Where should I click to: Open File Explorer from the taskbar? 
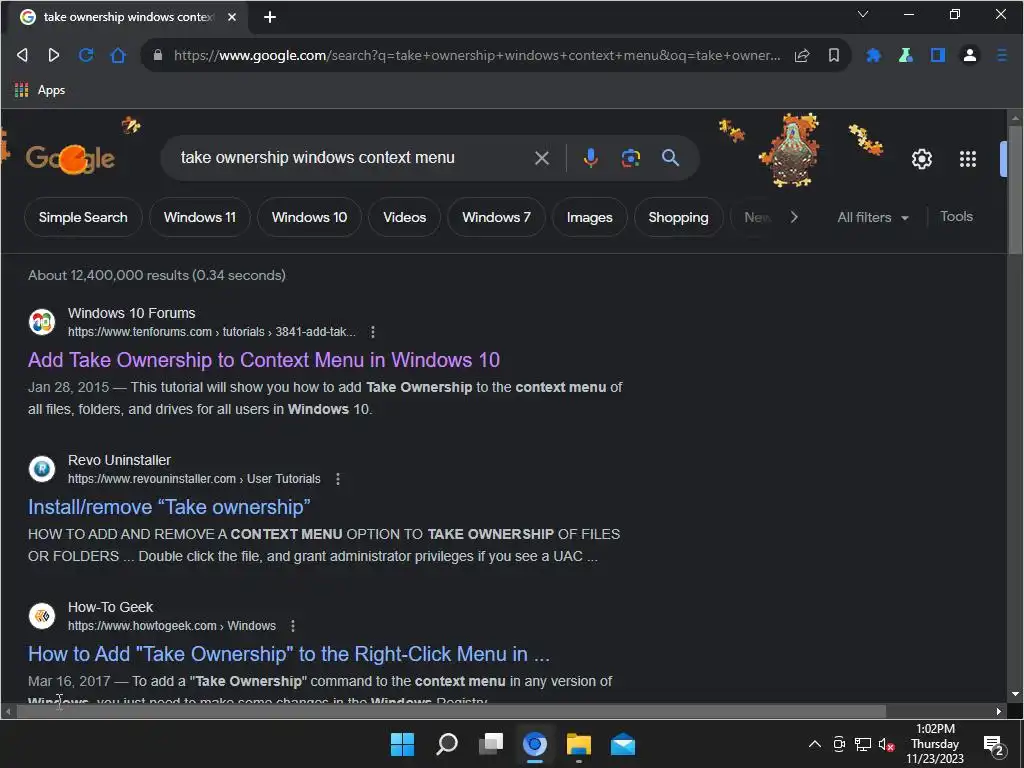point(579,744)
